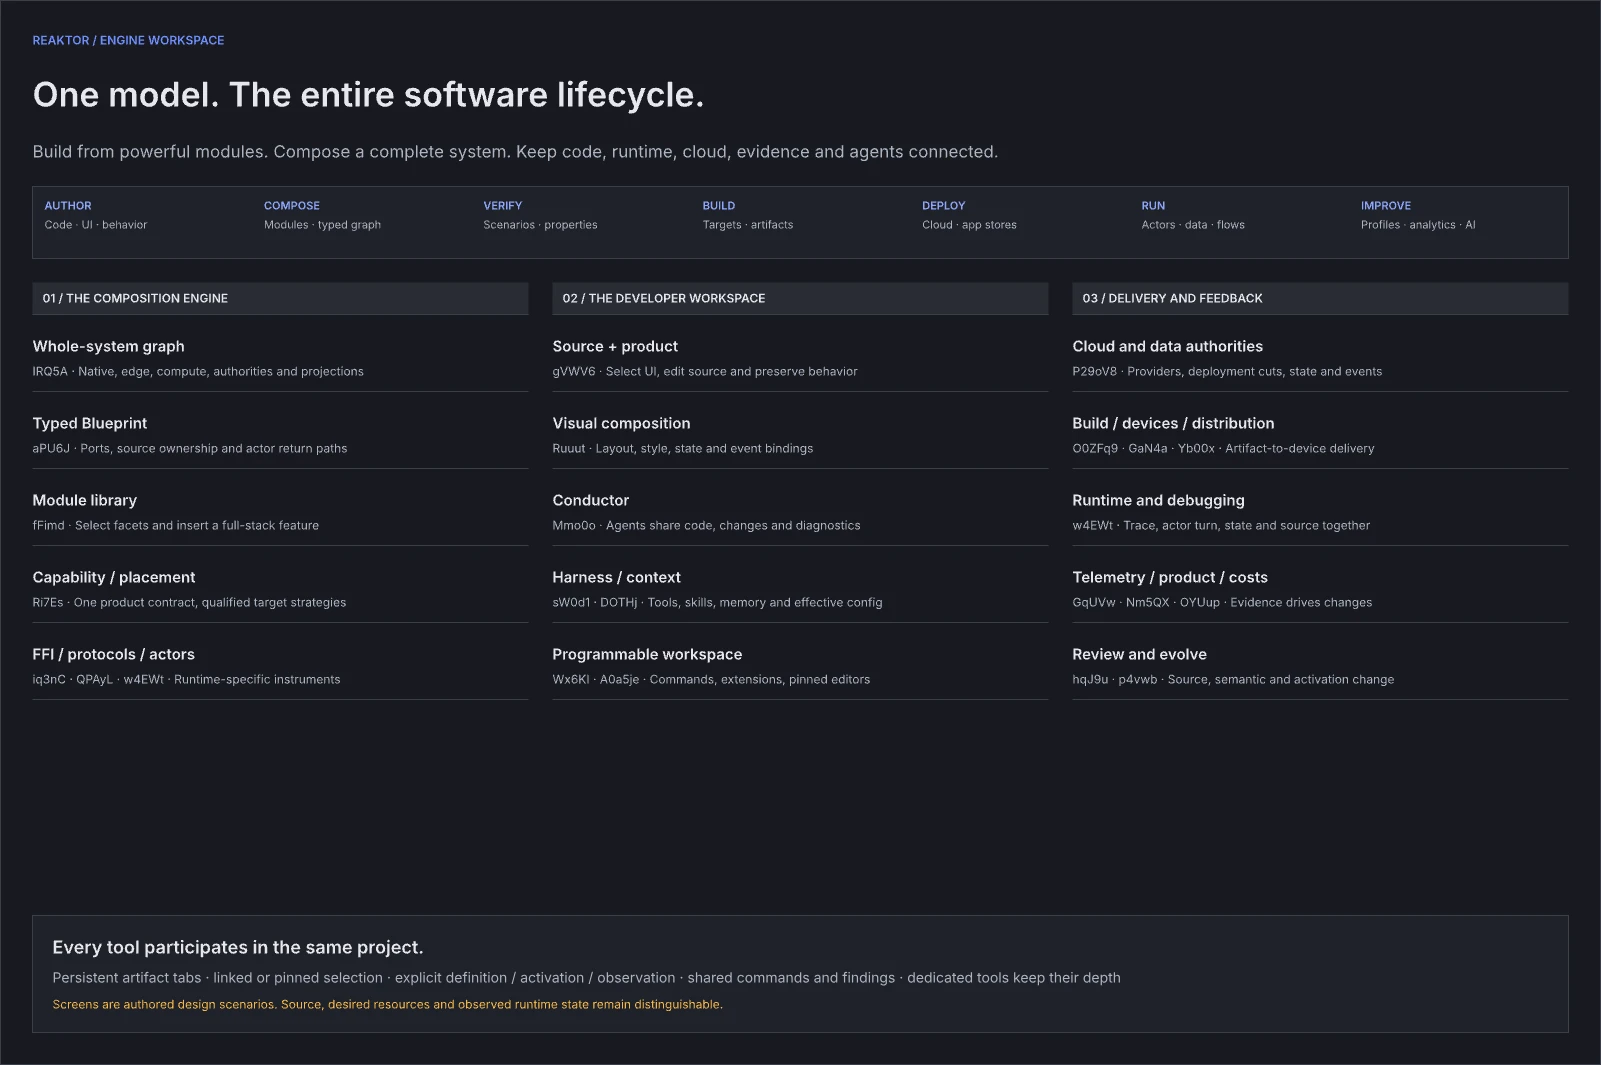Click the Wx6KI description under Programmable workspace

(x=711, y=679)
